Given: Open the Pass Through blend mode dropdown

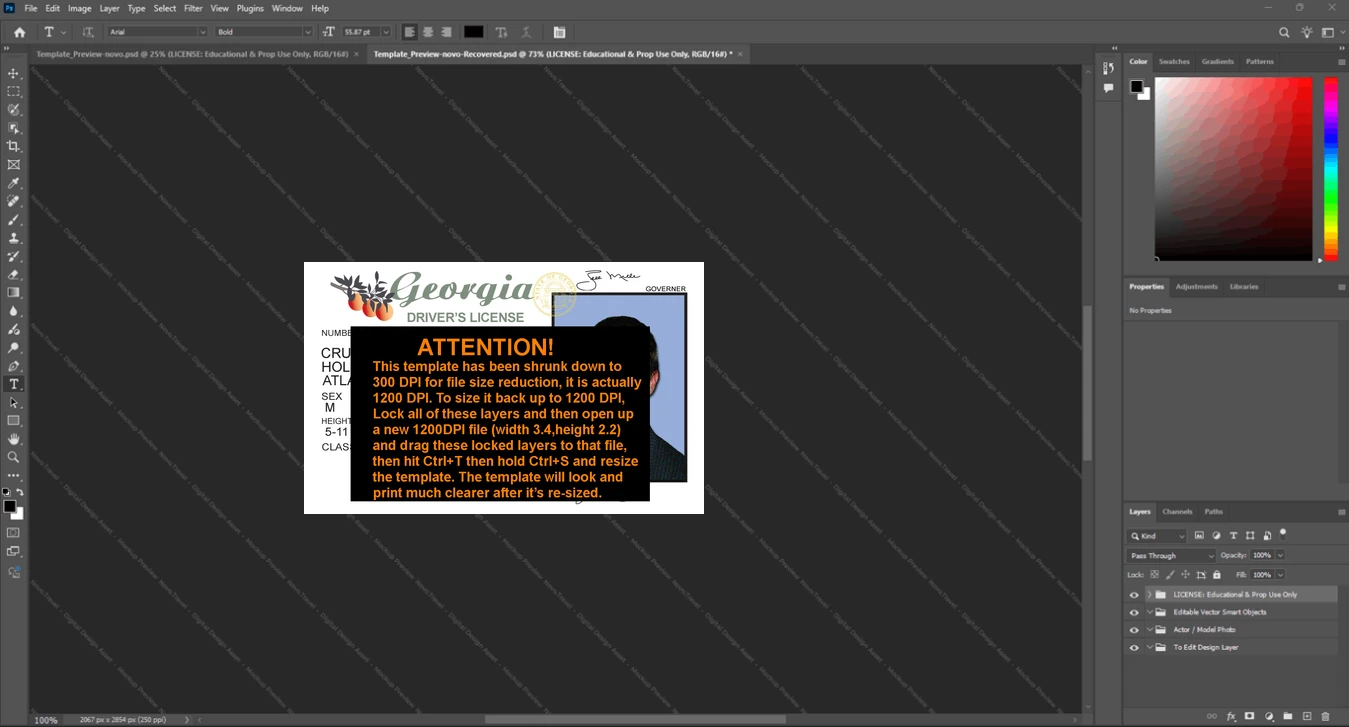Looking at the screenshot, I should pyautogui.click(x=1171, y=555).
